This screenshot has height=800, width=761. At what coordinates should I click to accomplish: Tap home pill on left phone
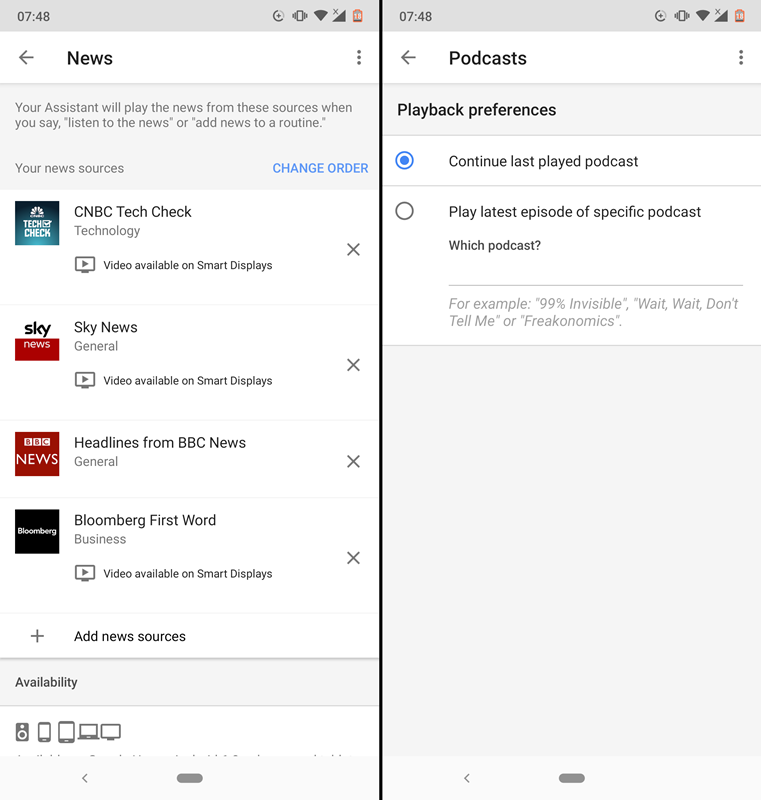190,778
